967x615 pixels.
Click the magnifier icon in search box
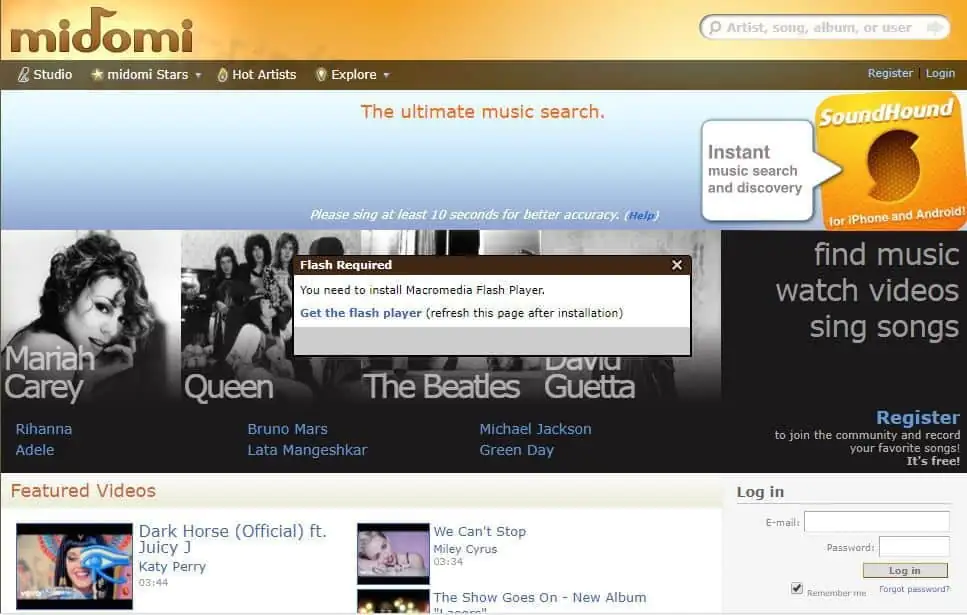pyautogui.click(x=715, y=27)
